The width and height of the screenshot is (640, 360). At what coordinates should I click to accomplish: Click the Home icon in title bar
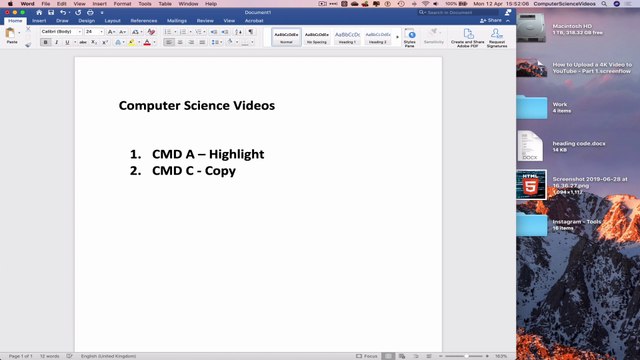[39, 13]
